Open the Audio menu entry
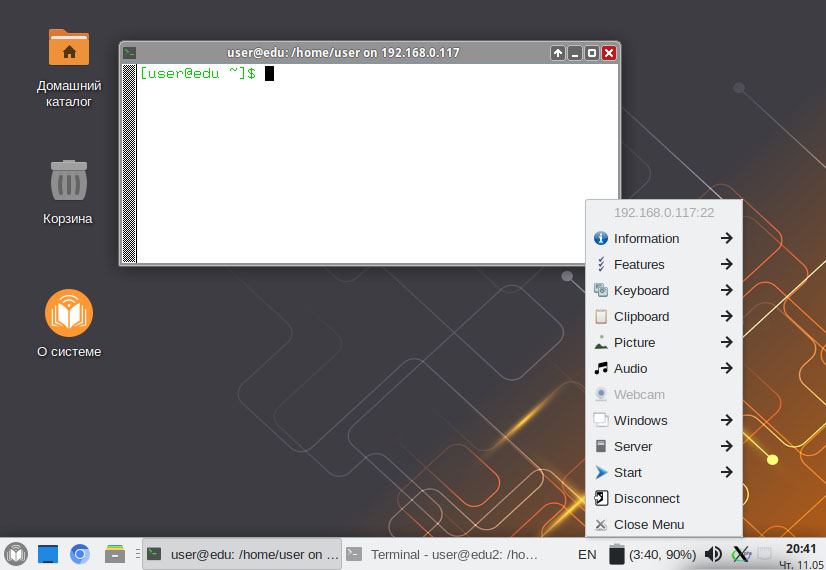This screenshot has height=570, width=826. point(664,368)
